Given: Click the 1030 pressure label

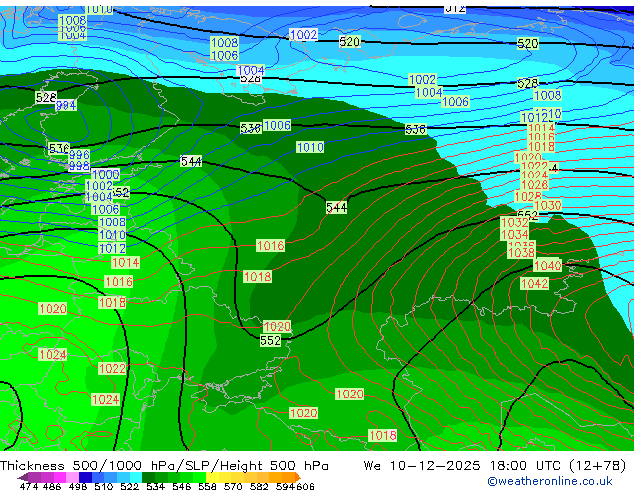Looking at the screenshot, I should point(548,205).
